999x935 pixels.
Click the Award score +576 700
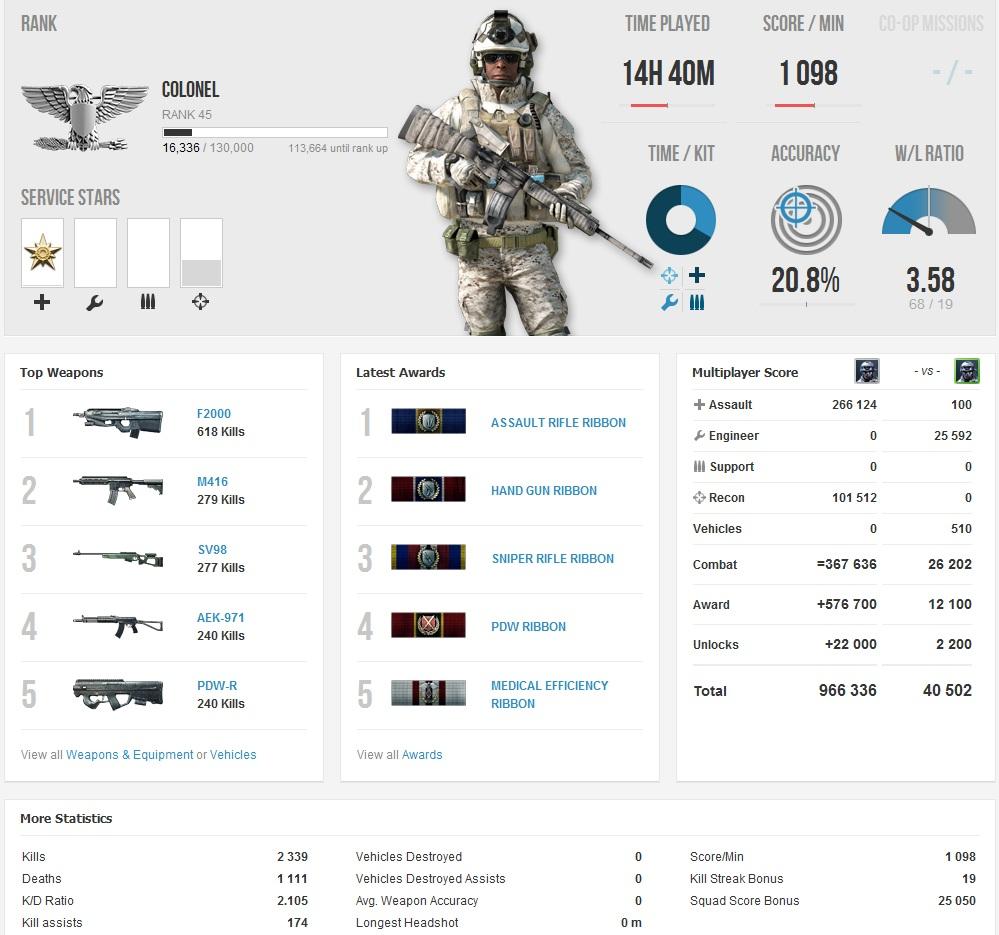click(846, 604)
